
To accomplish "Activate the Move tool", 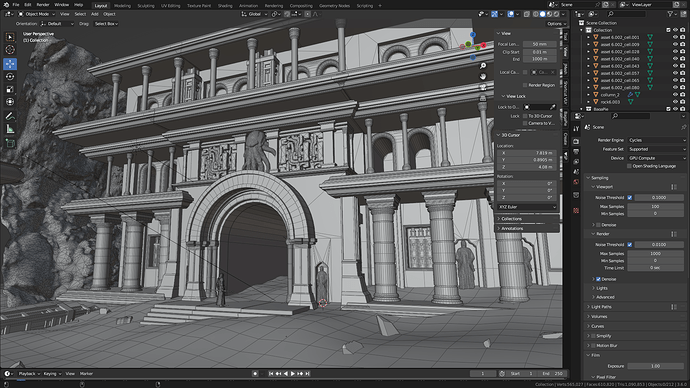I will (10, 64).
